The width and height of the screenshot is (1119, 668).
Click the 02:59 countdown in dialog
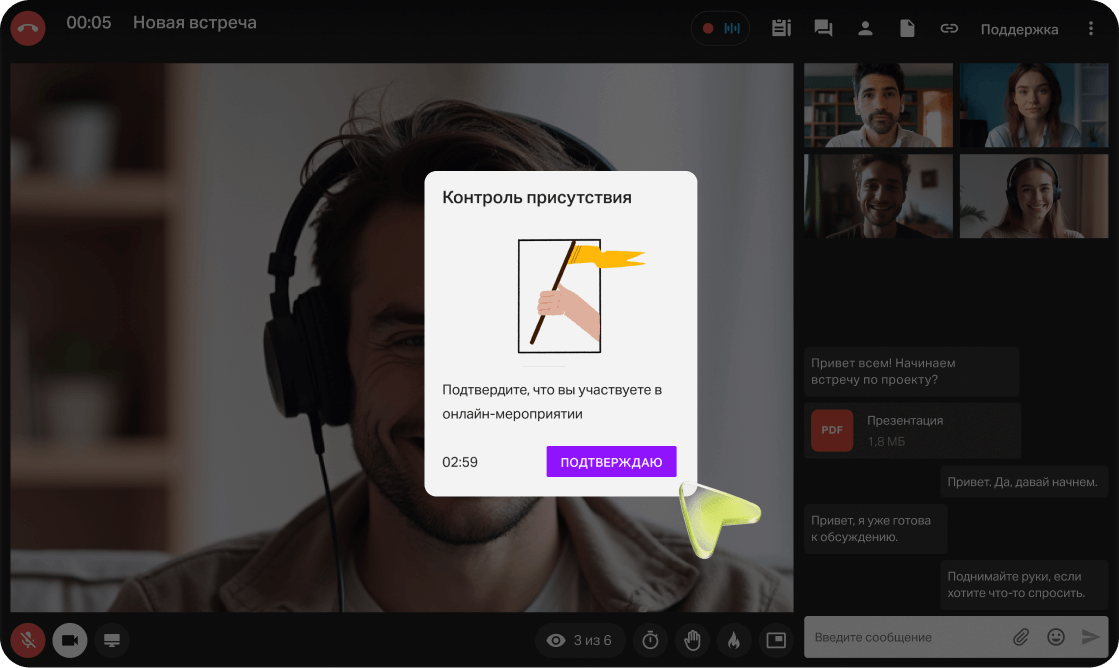coord(460,462)
